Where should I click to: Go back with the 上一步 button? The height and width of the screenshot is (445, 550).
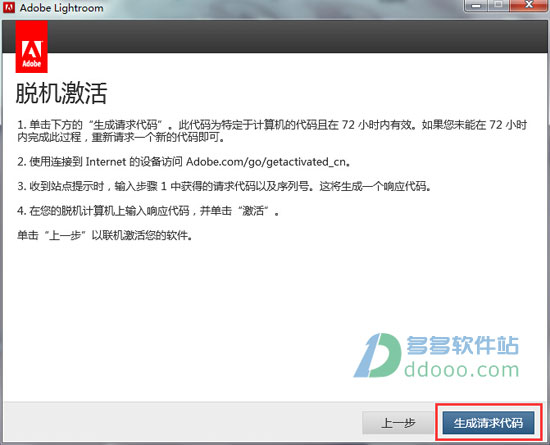pos(398,423)
